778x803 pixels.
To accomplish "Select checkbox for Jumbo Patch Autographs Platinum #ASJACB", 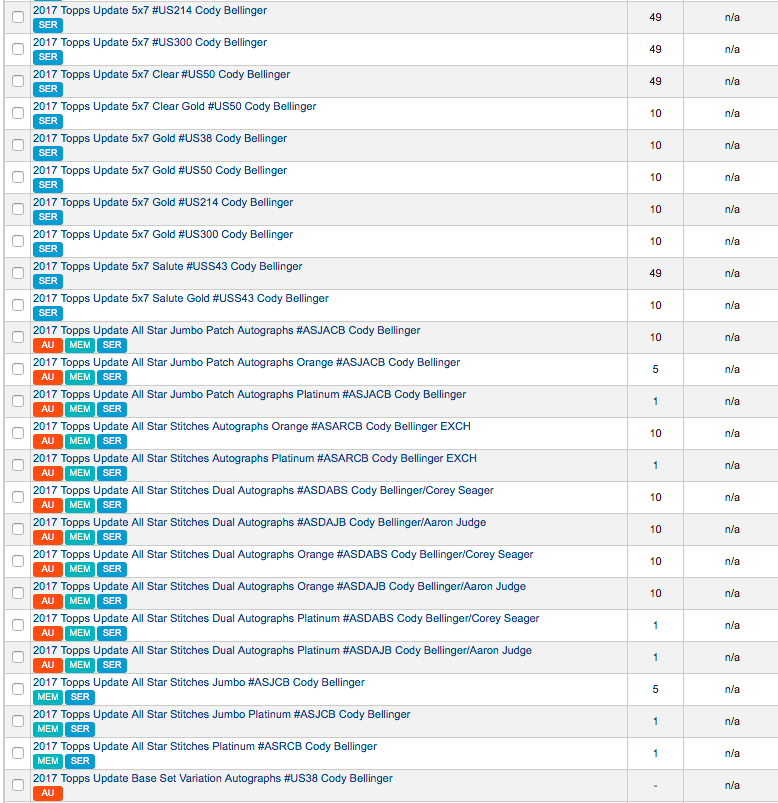I will pos(18,401).
